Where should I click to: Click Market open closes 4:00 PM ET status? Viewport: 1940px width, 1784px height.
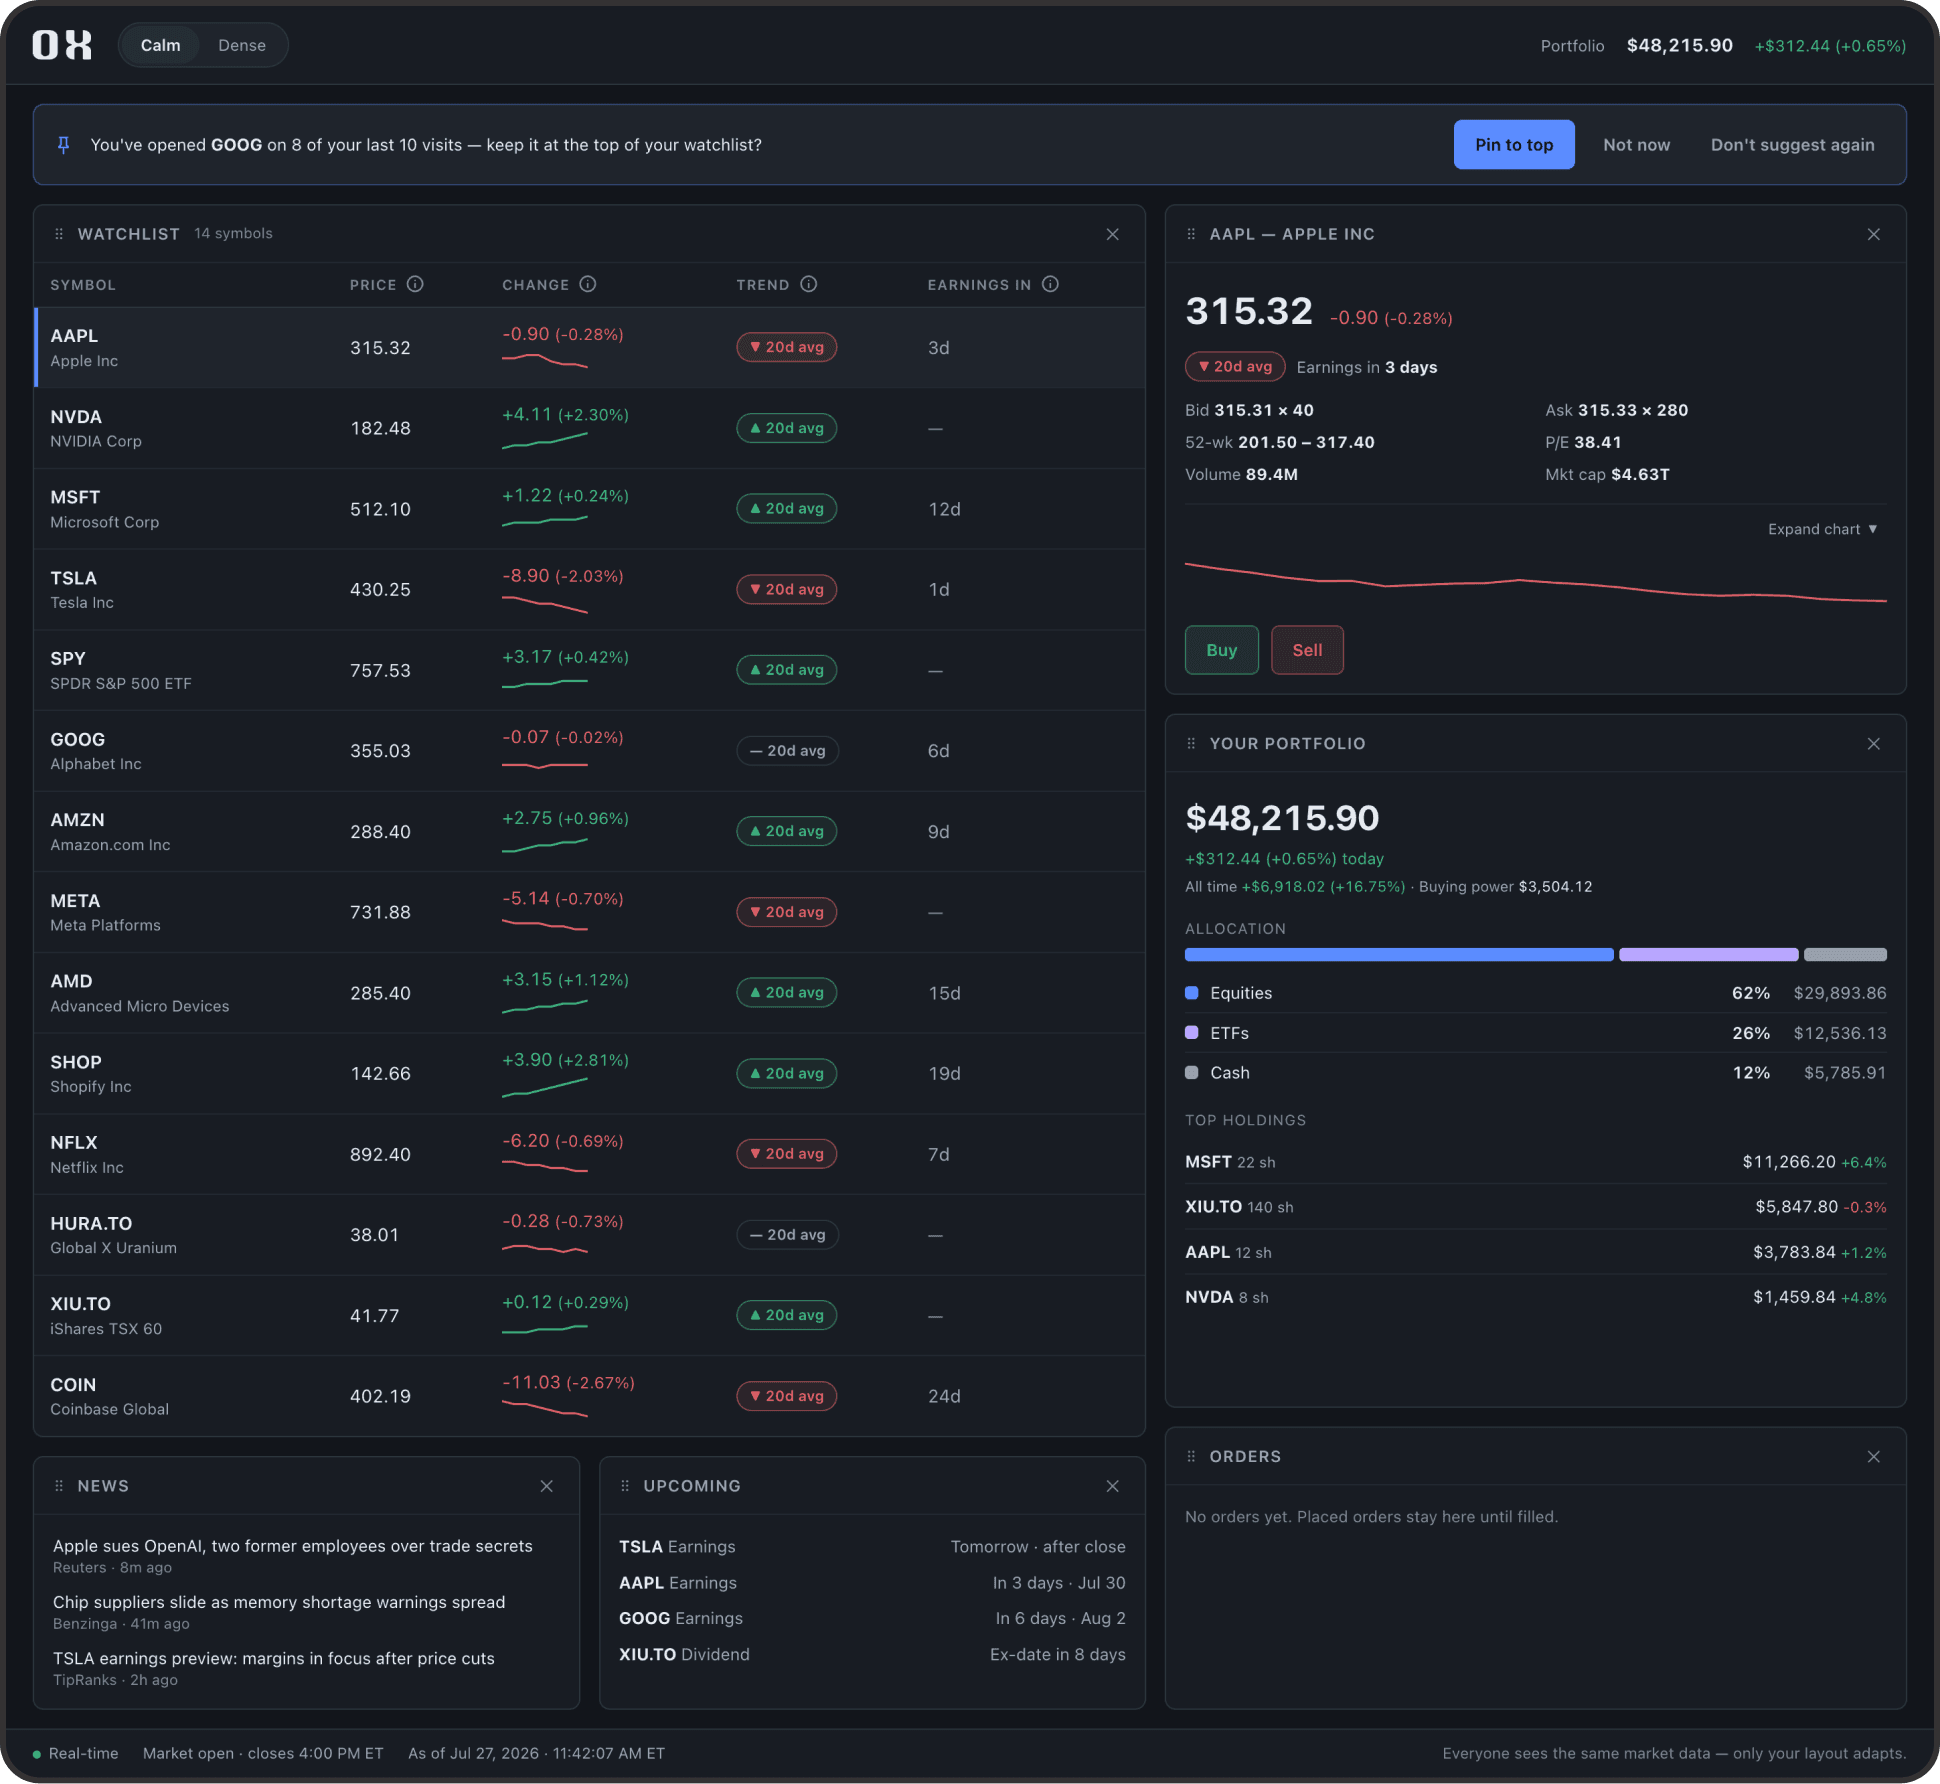pyautogui.click(x=263, y=1754)
